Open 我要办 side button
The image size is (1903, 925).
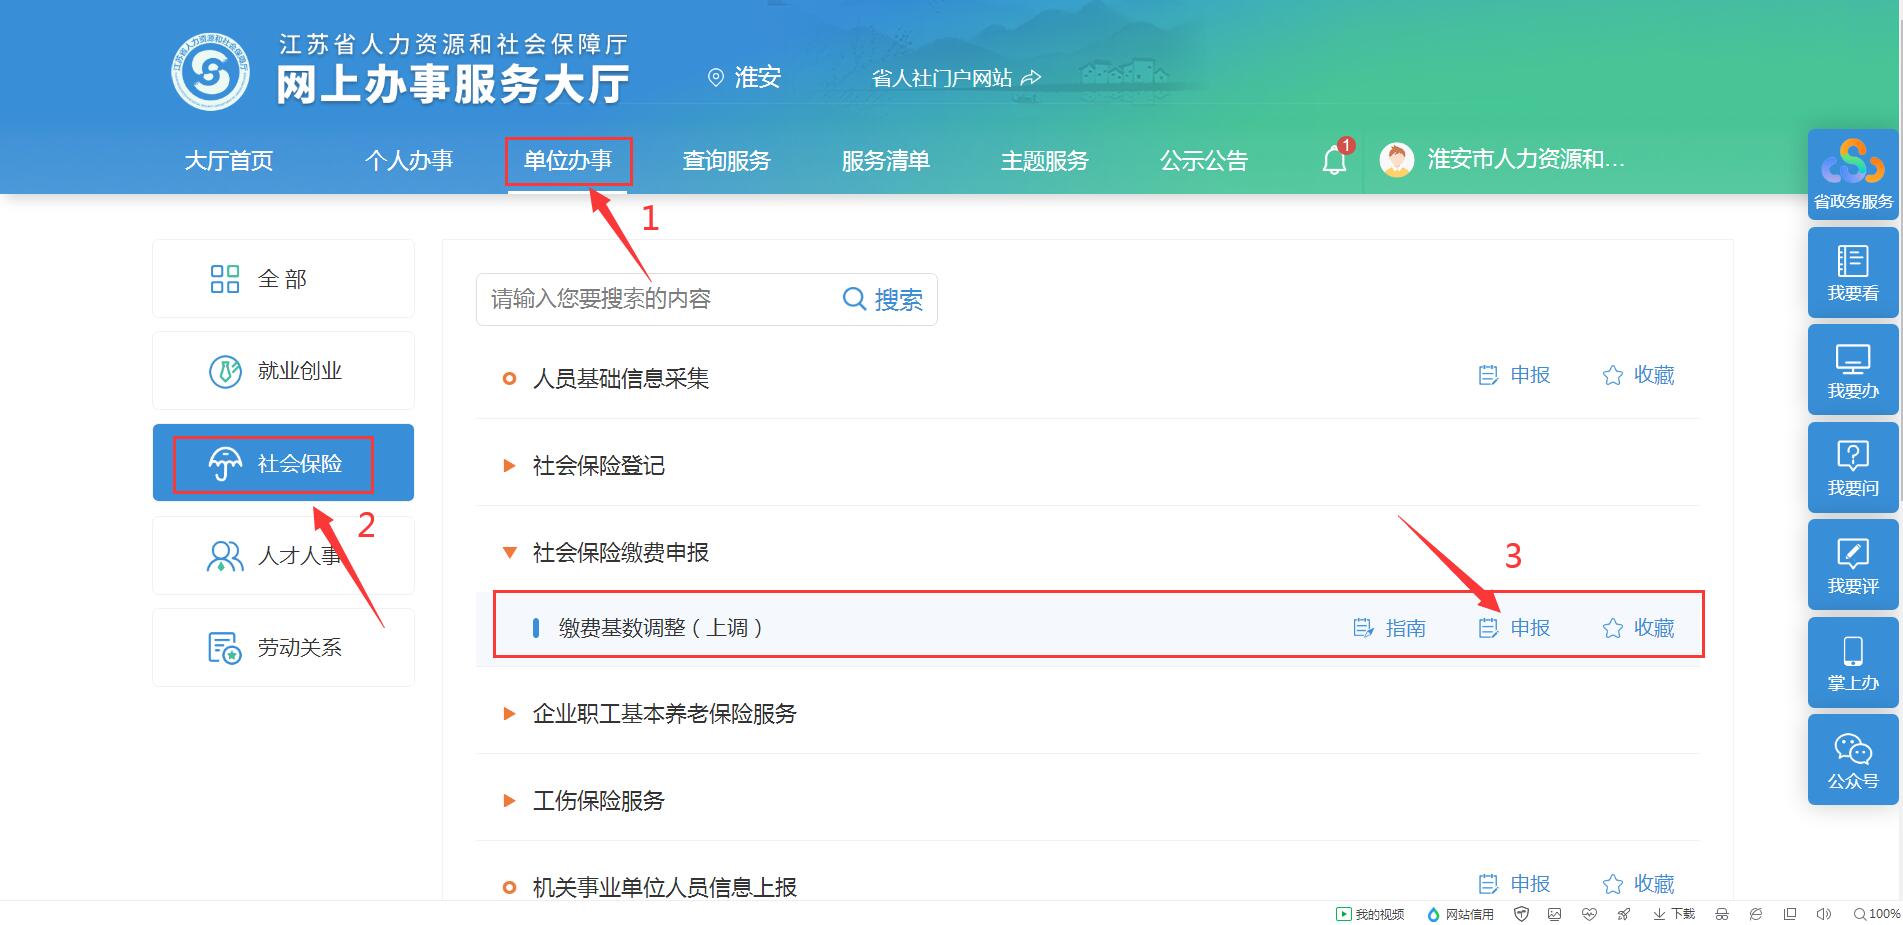tap(1853, 370)
